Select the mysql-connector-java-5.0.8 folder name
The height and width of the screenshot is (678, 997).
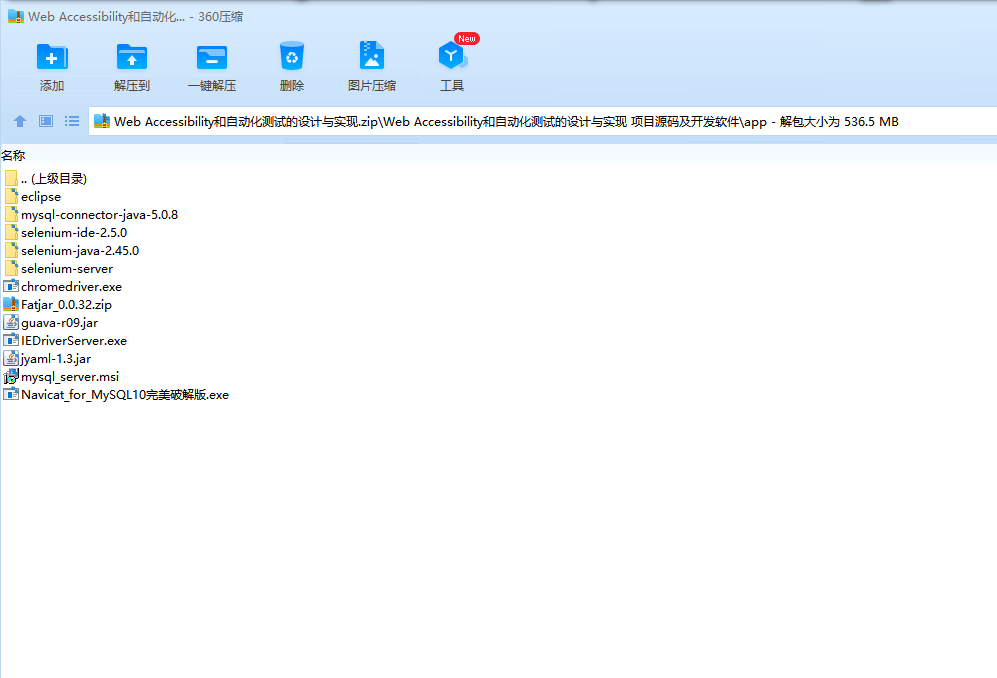point(99,215)
